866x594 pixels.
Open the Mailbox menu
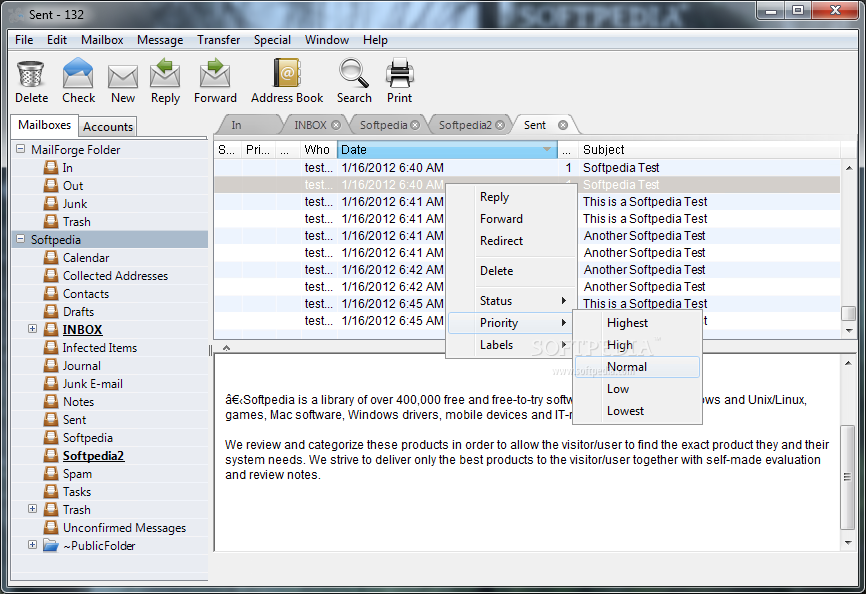(x=102, y=40)
